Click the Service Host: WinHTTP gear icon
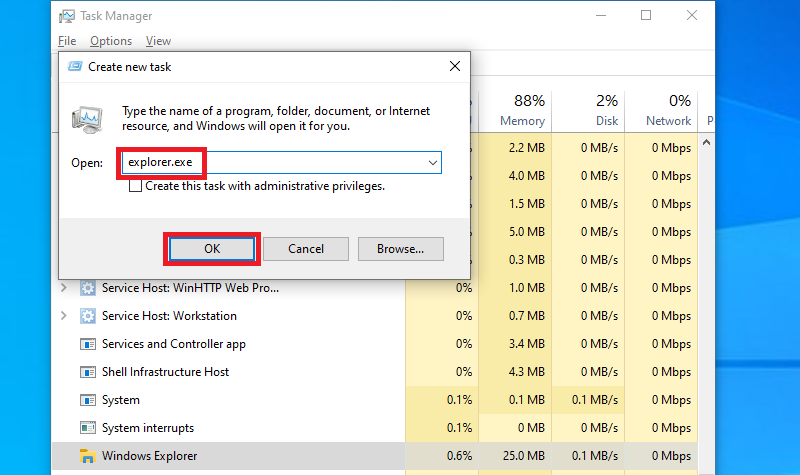The height and width of the screenshot is (475, 800). [88, 288]
